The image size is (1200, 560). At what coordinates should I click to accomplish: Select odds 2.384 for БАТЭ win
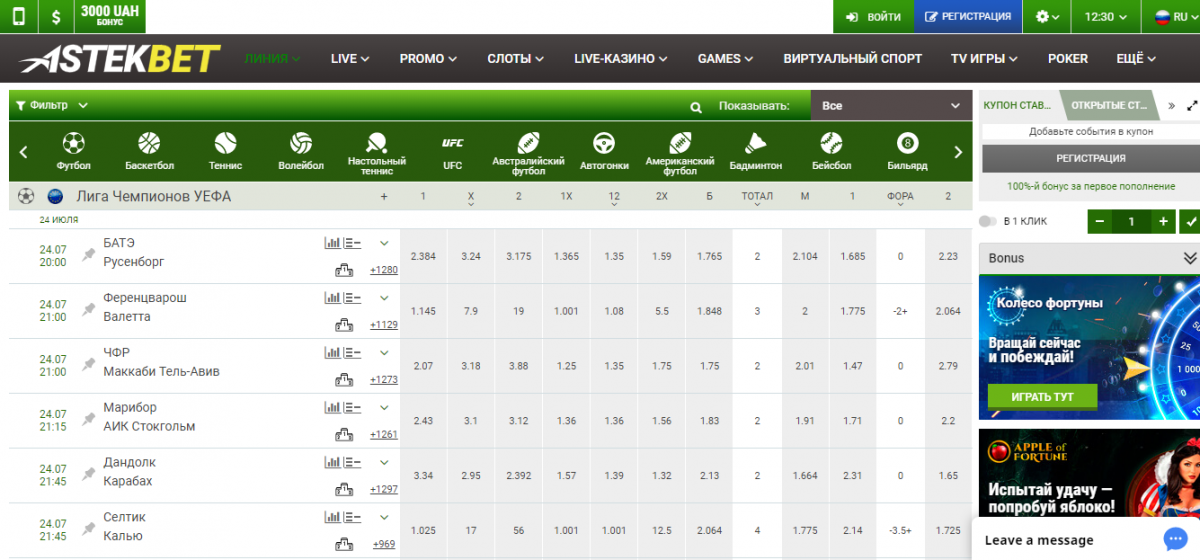pyautogui.click(x=423, y=256)
